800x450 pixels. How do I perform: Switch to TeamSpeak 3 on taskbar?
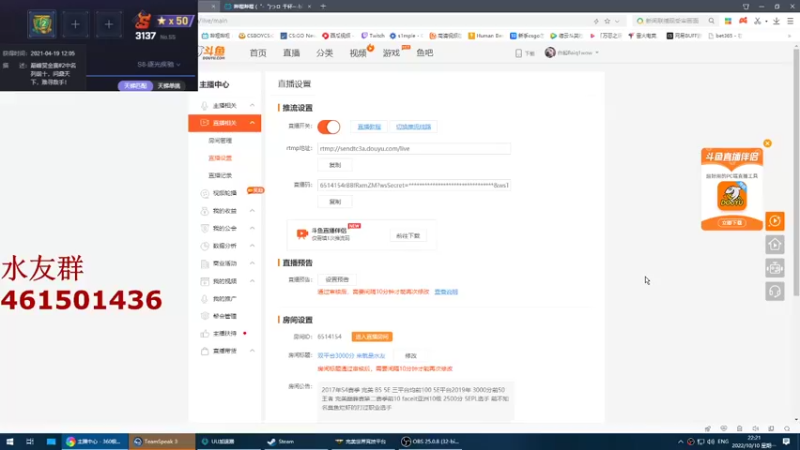(x=161, y=441)
